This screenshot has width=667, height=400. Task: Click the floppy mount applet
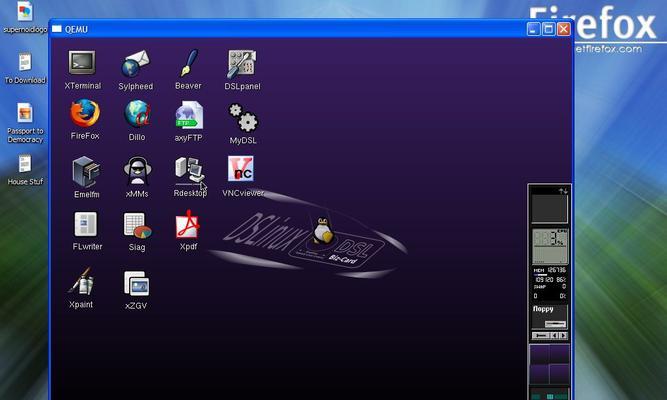tap(549, 317)
